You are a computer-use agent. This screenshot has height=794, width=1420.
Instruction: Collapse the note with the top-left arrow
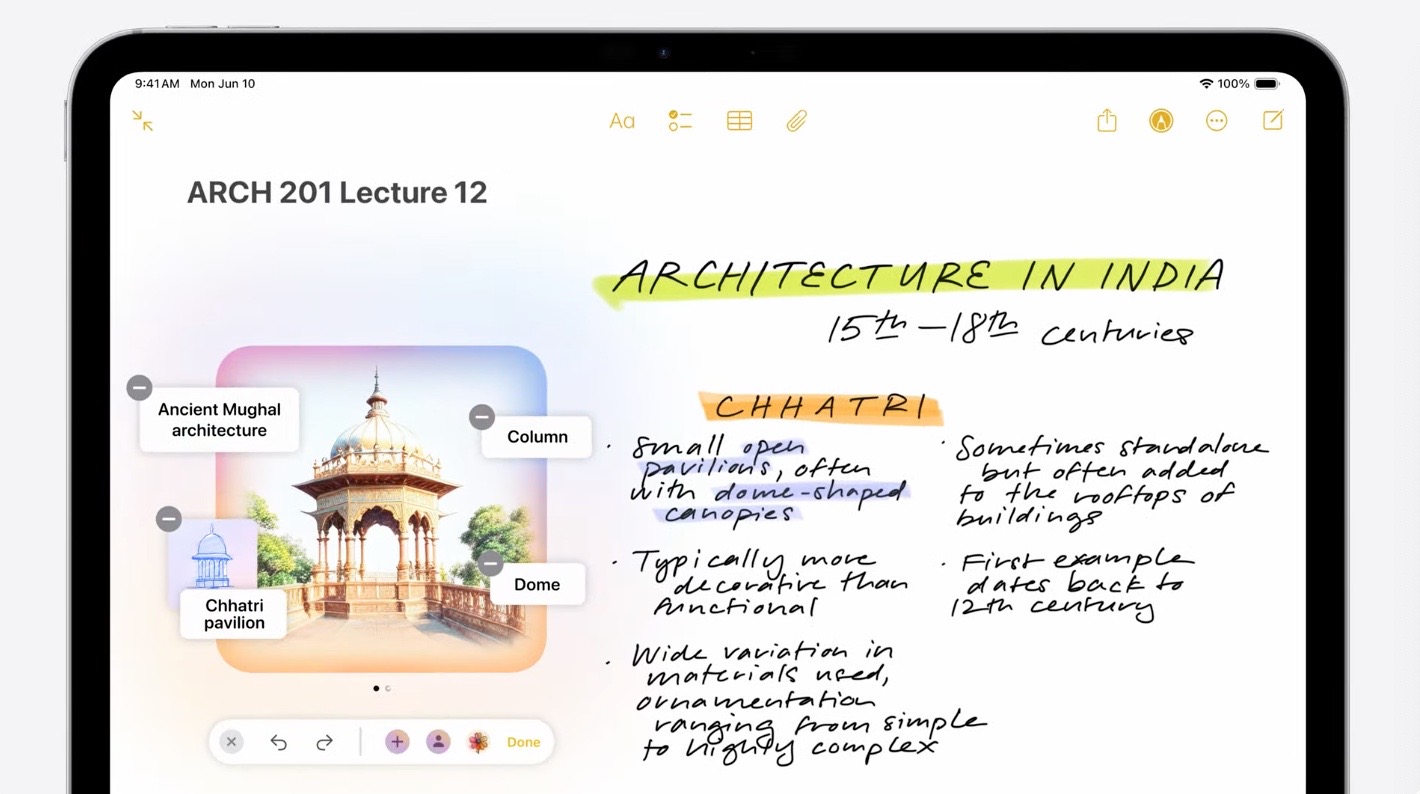tap(142, 121)
